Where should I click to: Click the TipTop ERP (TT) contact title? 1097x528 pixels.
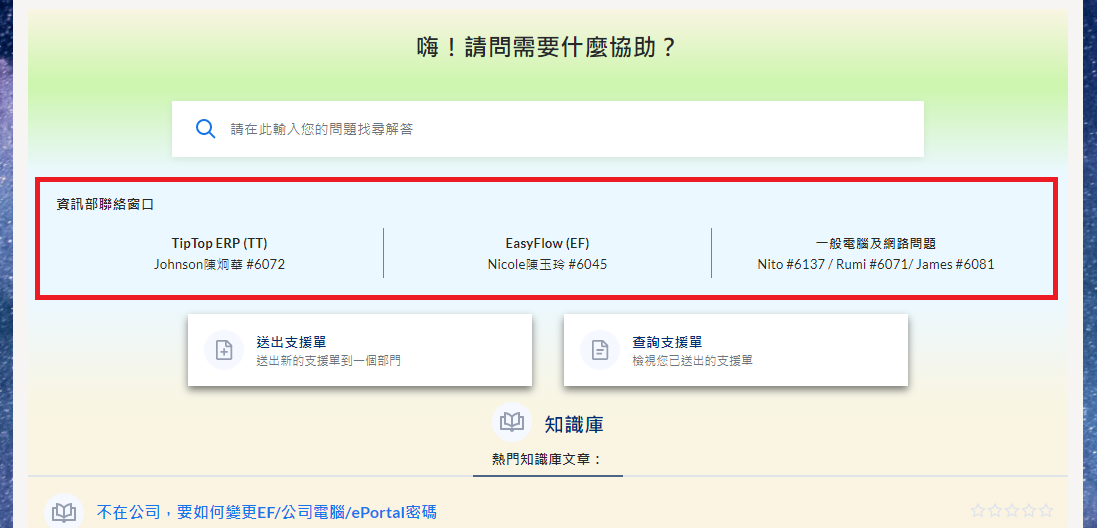[219, 243]
